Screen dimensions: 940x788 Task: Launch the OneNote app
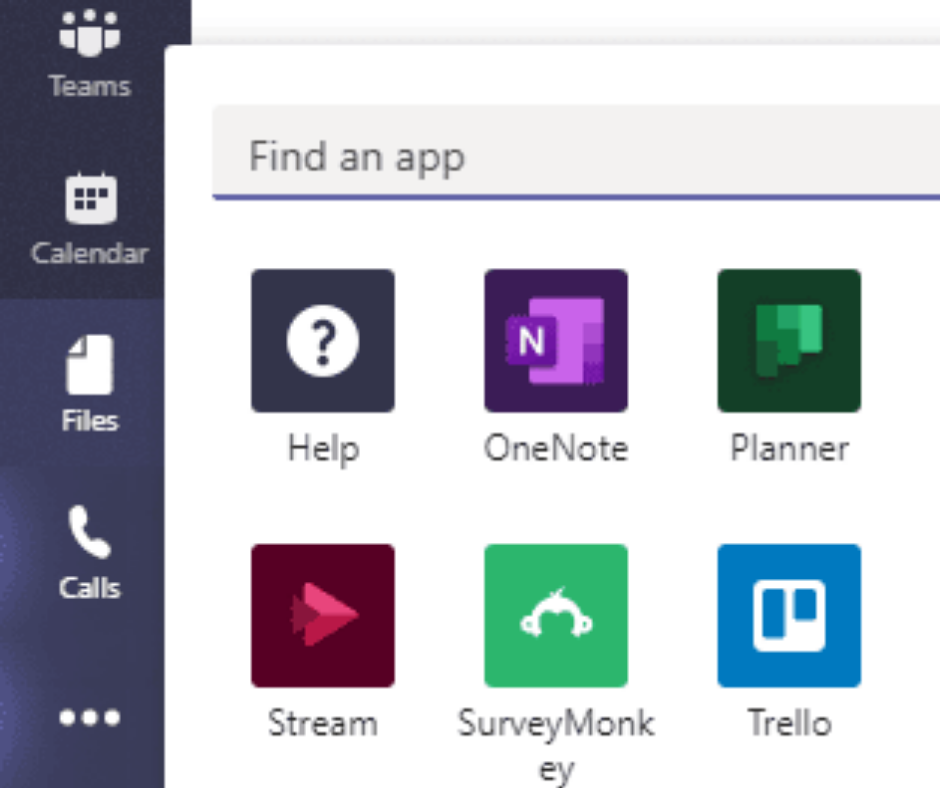coord(556,341)
